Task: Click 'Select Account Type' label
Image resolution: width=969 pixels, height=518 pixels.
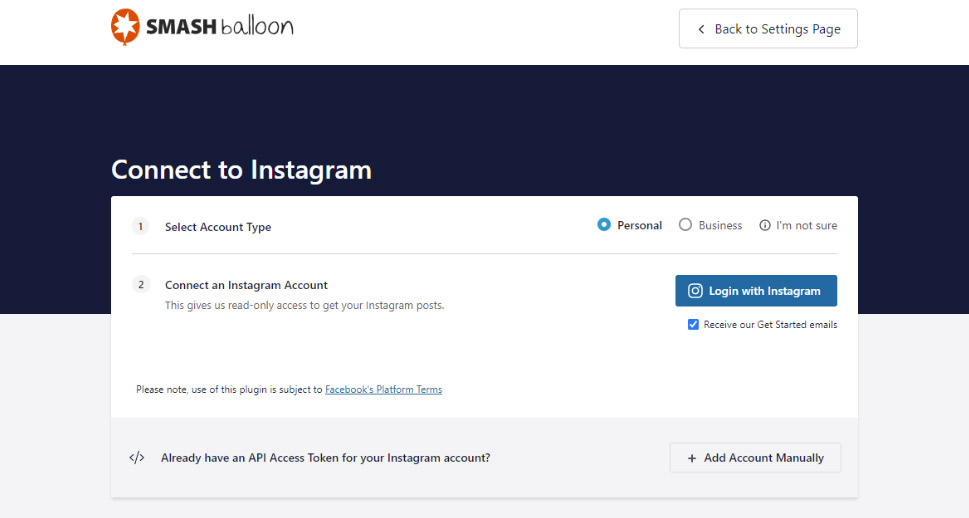Action: coord(218,227)
